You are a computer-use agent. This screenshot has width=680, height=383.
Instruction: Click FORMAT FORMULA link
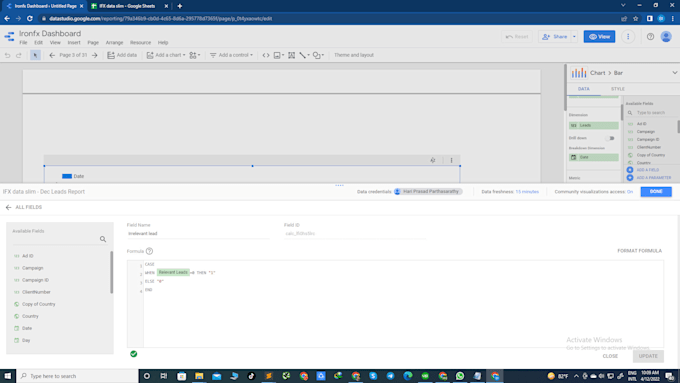point(639,251)
